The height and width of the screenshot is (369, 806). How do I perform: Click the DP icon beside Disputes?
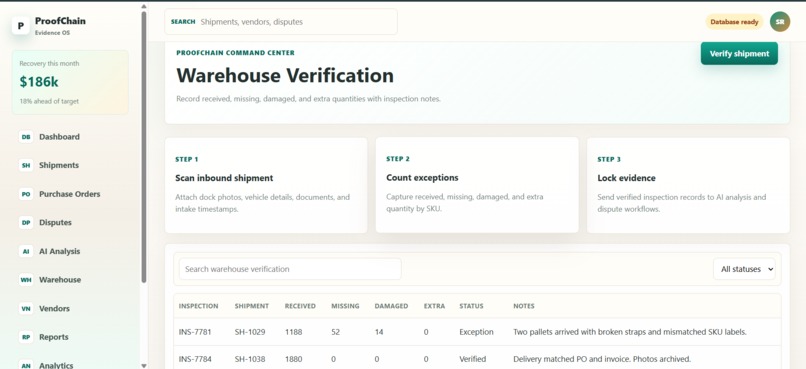coord(26,223)
